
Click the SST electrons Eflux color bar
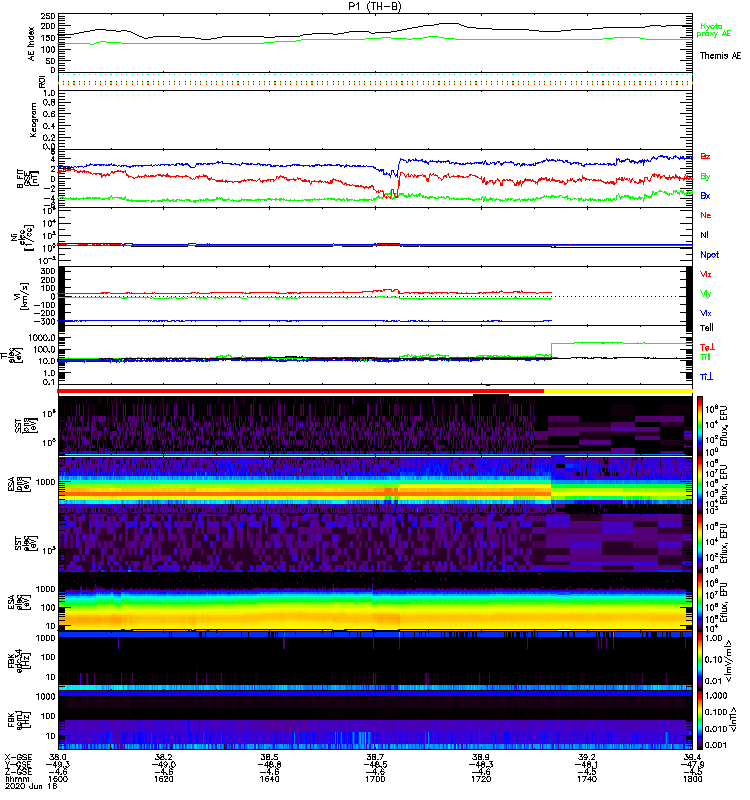click(x=700, y=542)
